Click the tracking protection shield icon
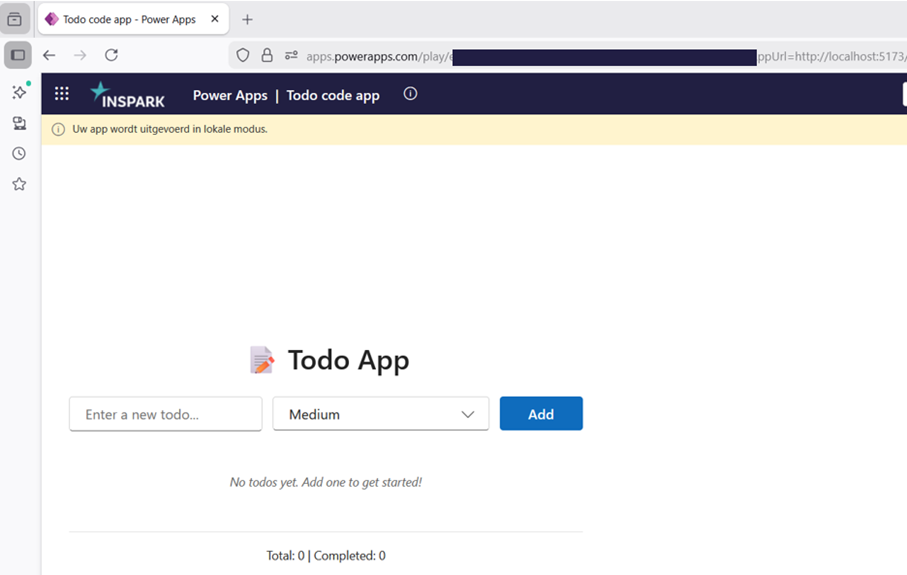The height and width of the screenshot is (575, 907). tap(243, 56)
